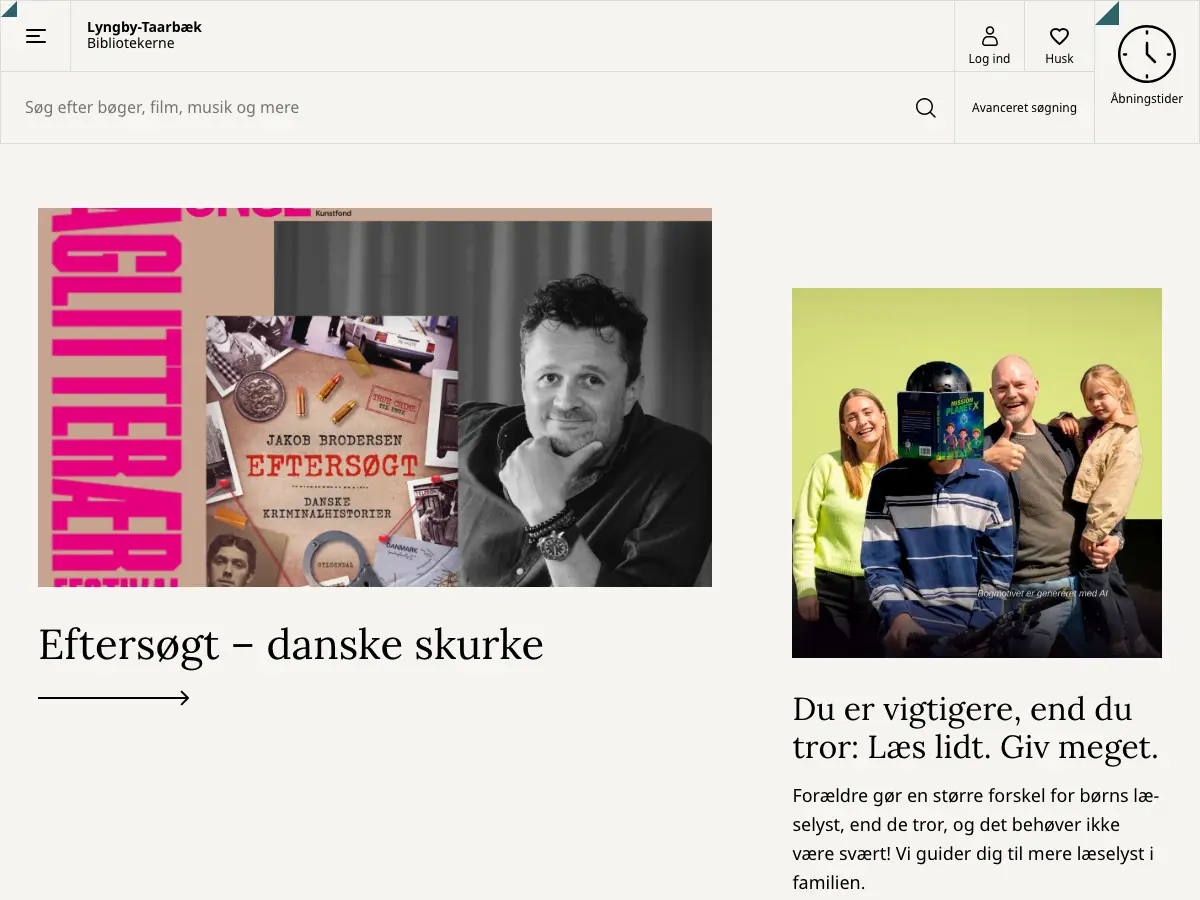Click the magnifier search icon
The image size is (1200, 900).
pyautogui.click(x=926, y=108)
